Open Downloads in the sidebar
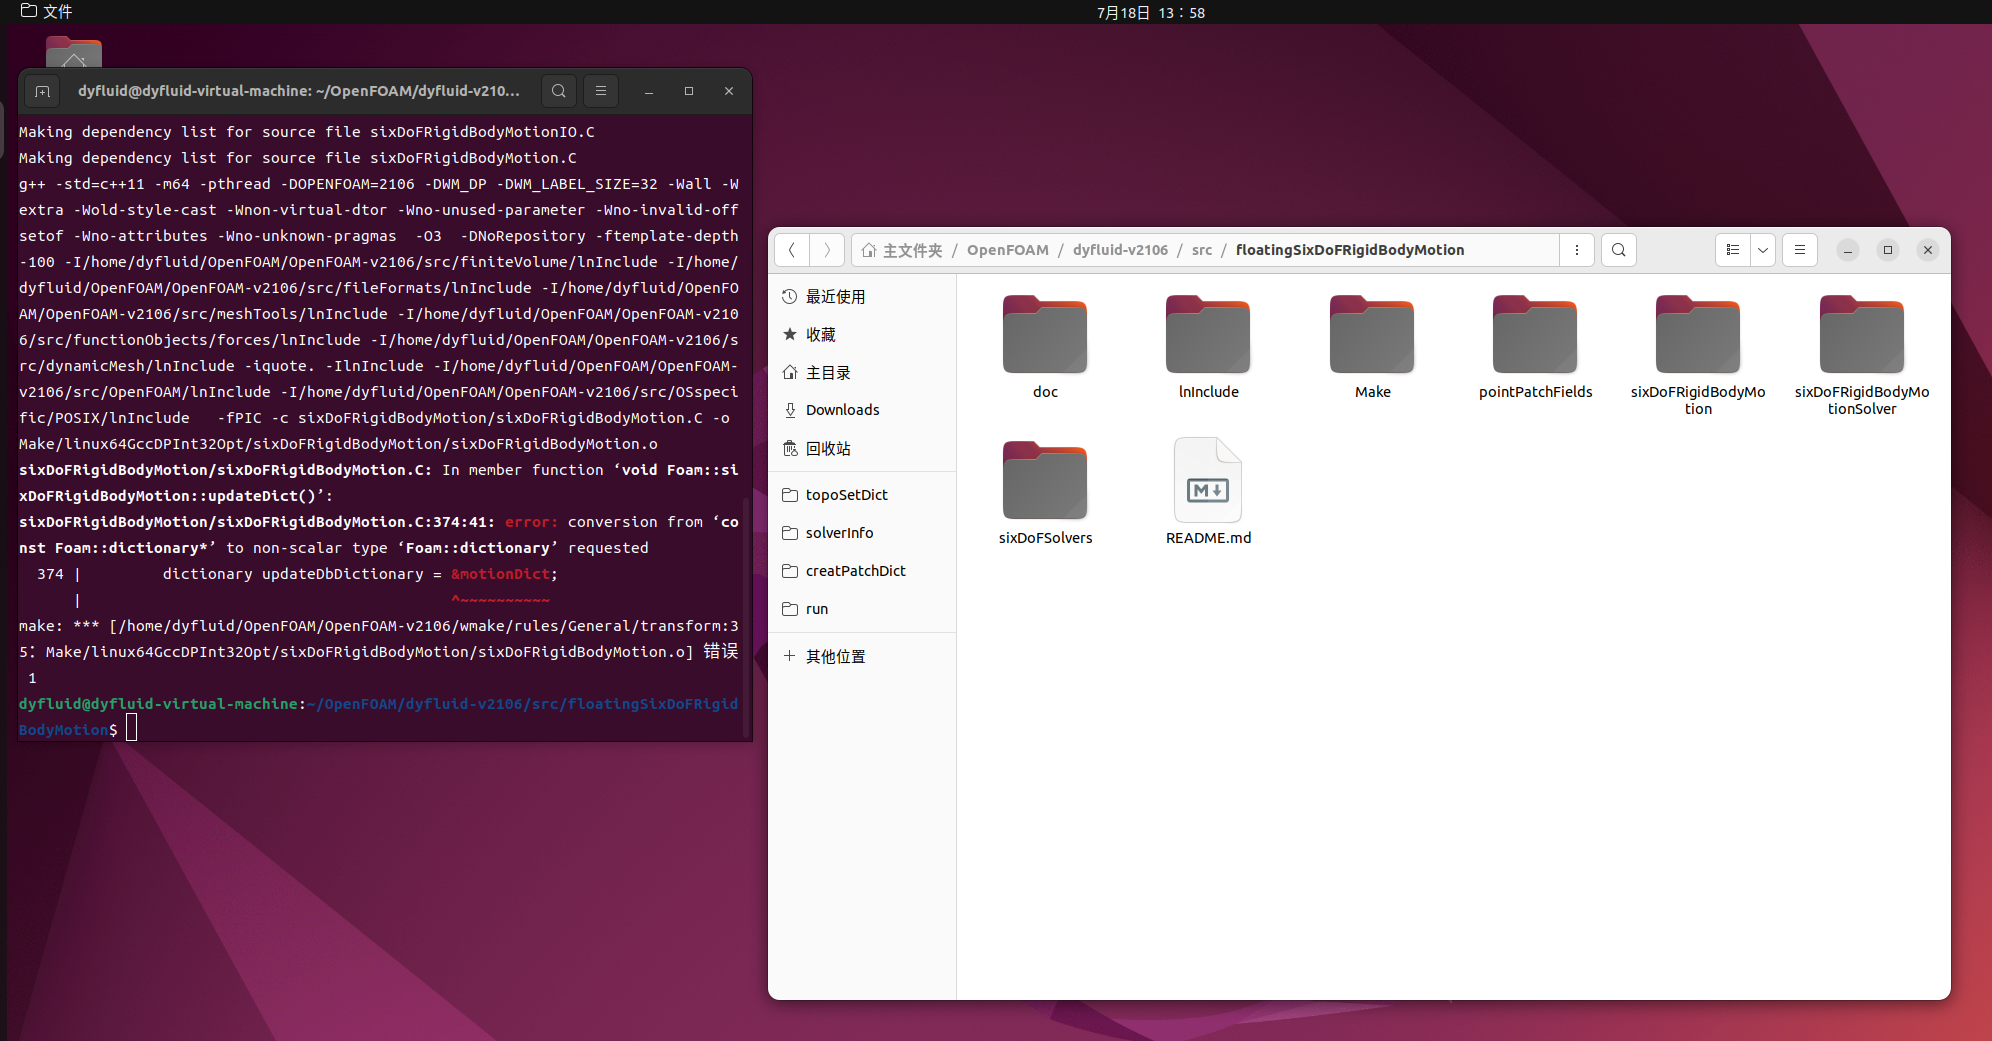The width and height of the screenshot is (1992, 1041). 864,410
